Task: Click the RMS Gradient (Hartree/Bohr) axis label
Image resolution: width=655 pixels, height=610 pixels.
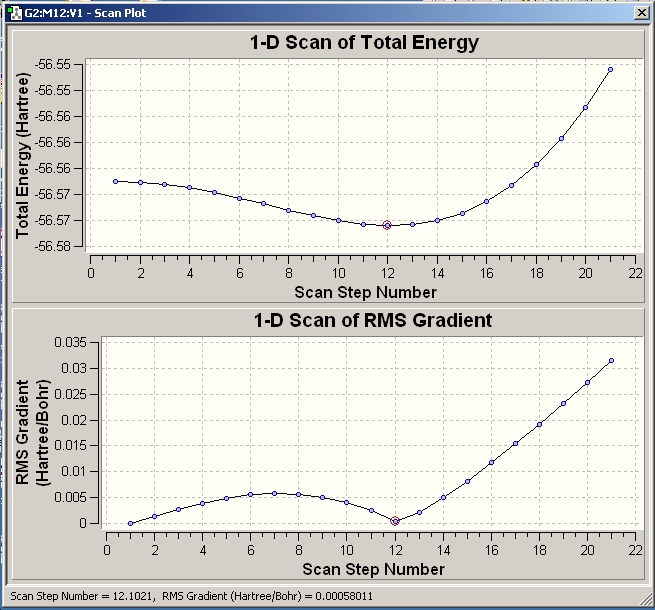Action: coord(33,432)
